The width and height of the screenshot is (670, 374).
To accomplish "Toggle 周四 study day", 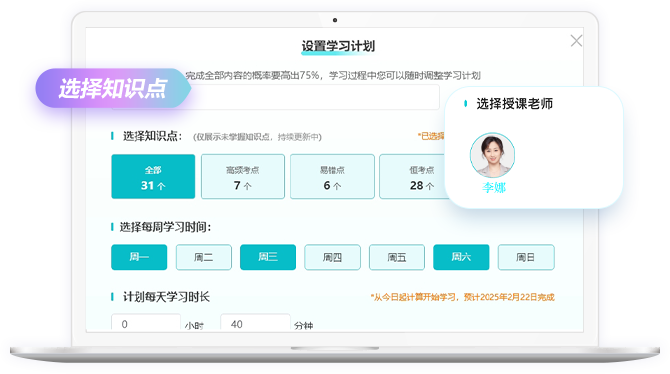I will tap(332, 257).
